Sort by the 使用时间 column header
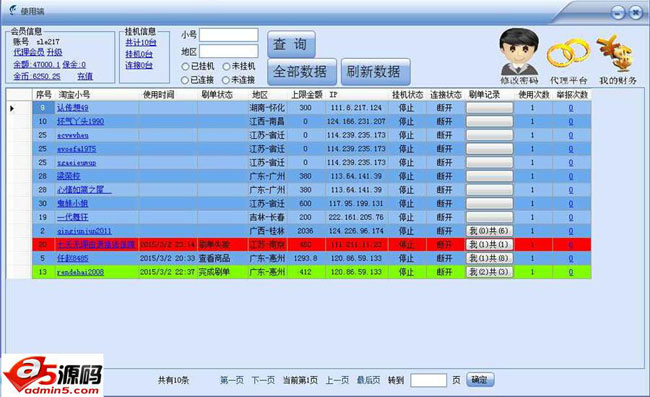The image size is (650, 397). tap(168, 95)
